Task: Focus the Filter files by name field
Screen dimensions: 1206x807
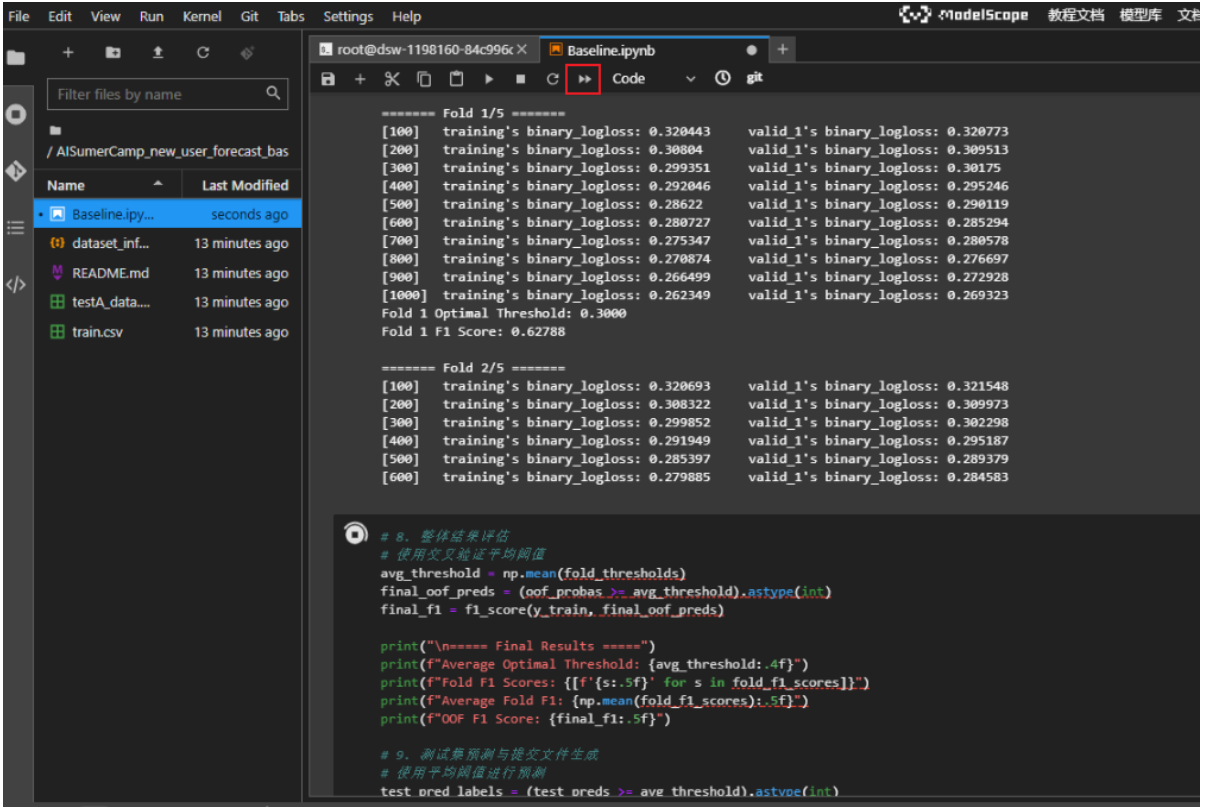Action: coord(158,94)
